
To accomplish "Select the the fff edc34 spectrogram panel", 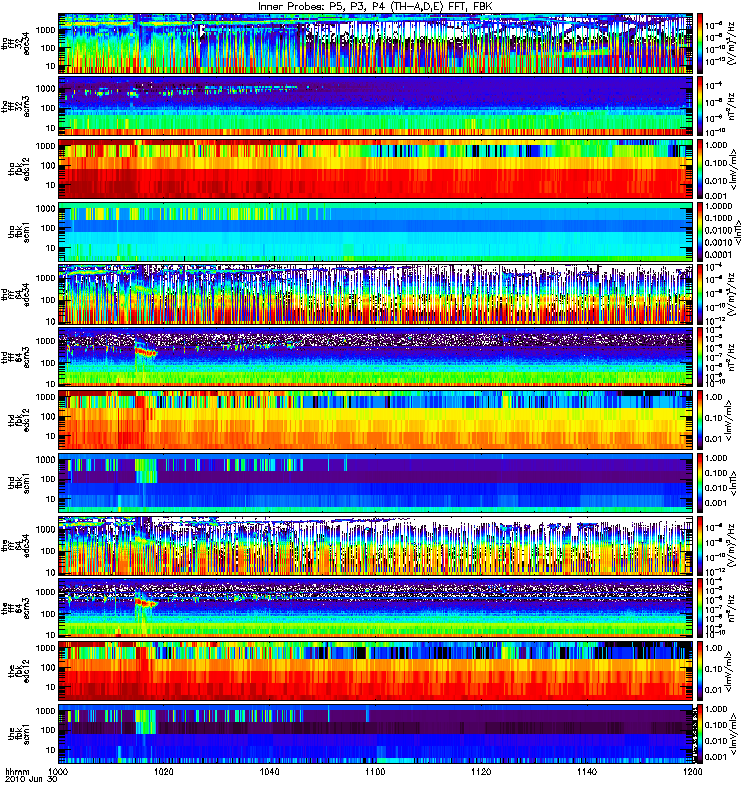I will click(376, 545).
